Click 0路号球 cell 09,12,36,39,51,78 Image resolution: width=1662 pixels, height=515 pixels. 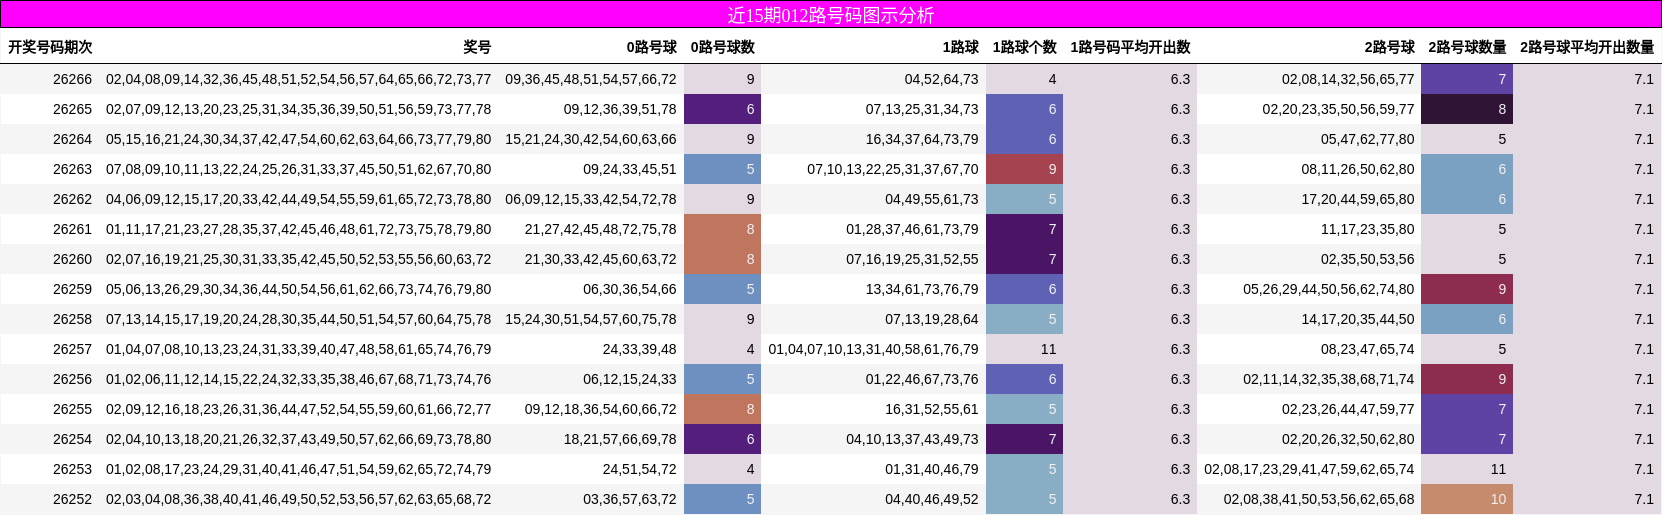pos(620,109)
